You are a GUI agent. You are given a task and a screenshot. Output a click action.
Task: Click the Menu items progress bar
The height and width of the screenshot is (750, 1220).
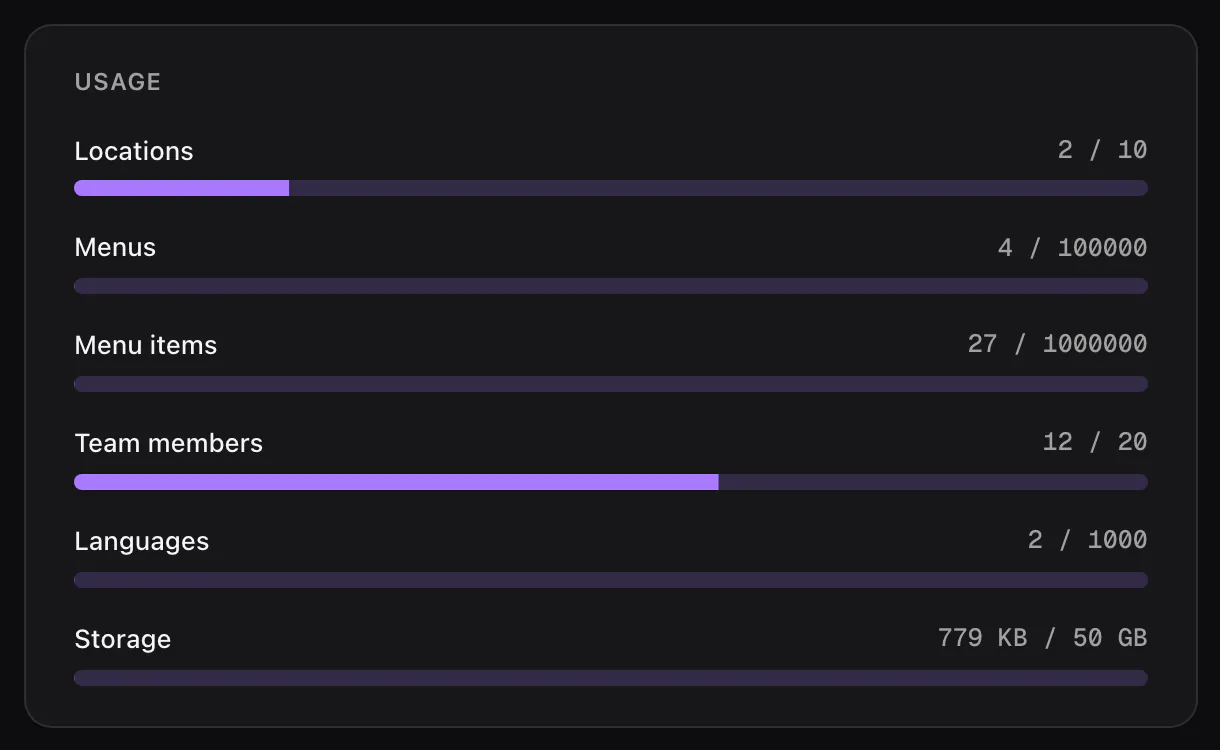pyautogui.click(x=611, y=384)
